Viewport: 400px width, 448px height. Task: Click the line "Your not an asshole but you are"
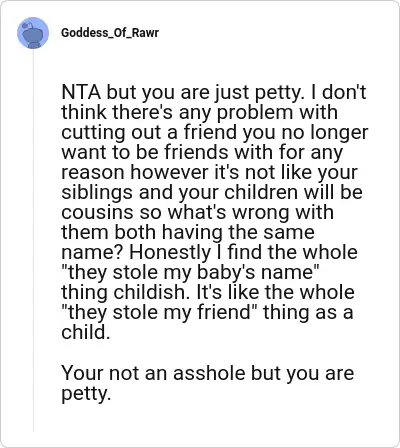pos(207,373)
